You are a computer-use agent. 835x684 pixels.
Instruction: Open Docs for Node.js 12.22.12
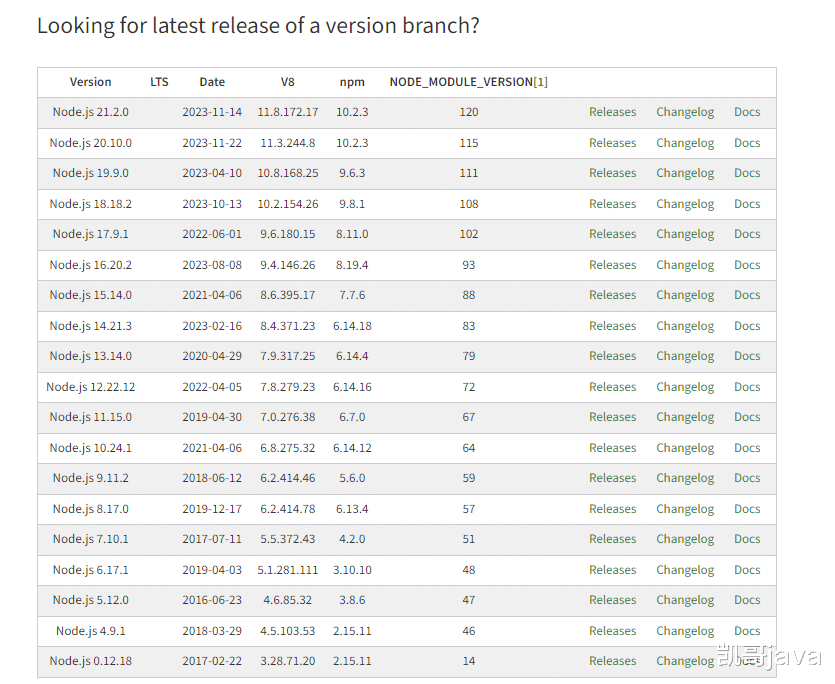747,387
